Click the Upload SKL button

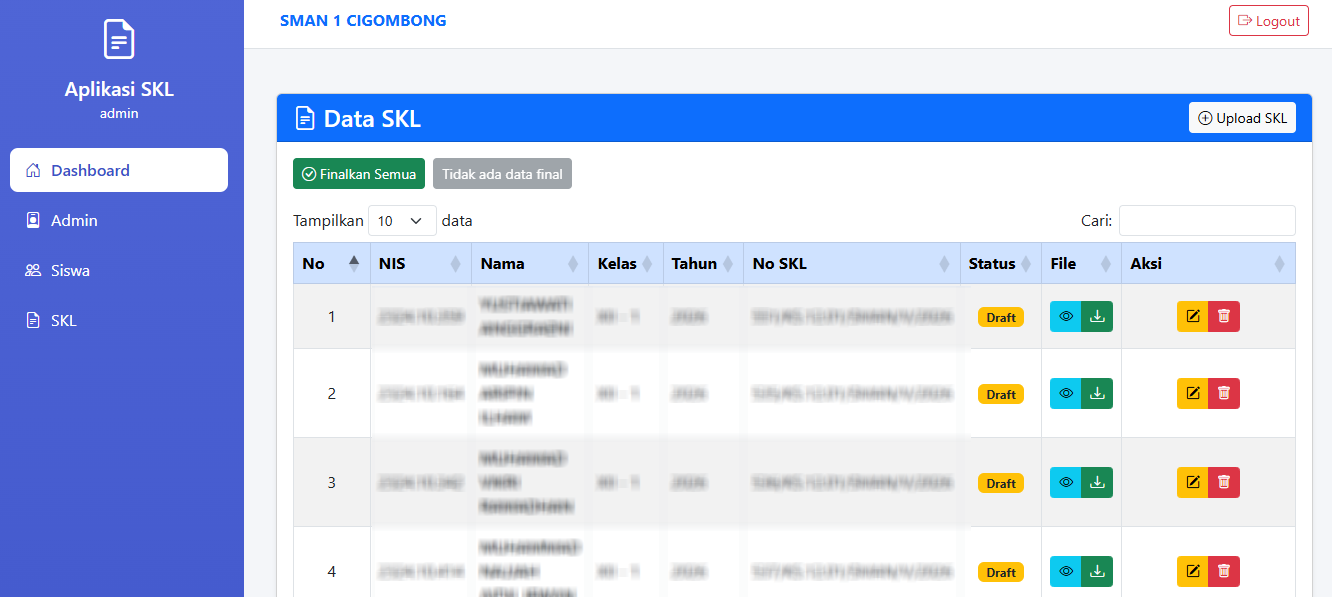click(x=1242, y=118)
